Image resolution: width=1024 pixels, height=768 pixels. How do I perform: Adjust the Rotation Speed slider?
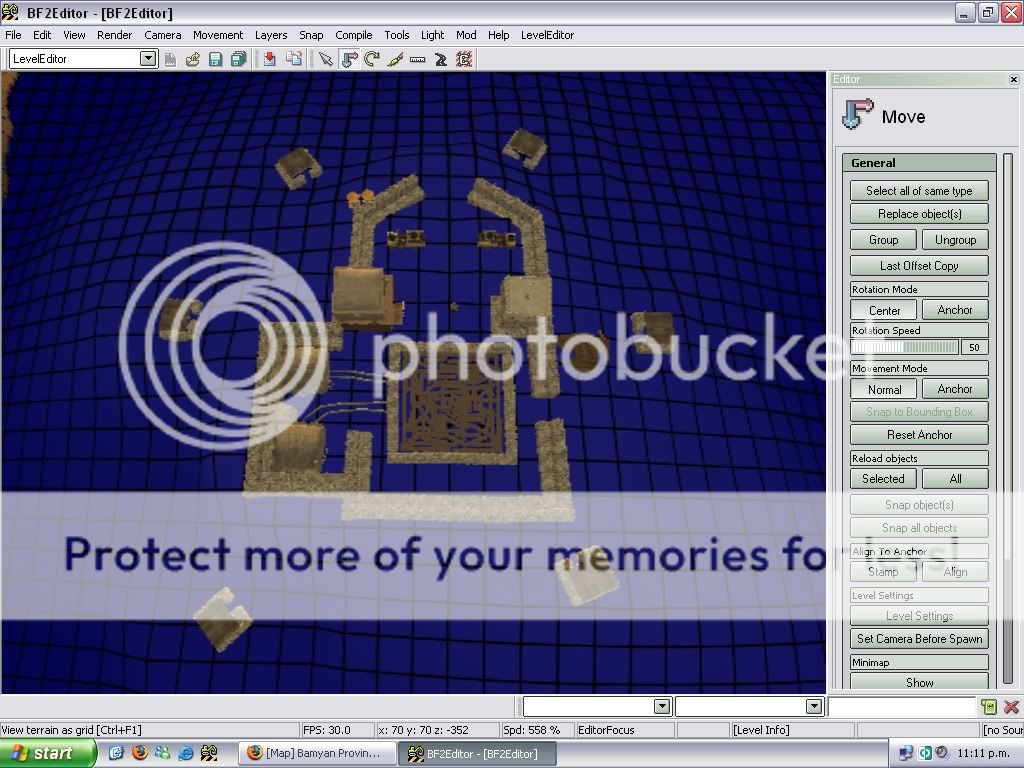pos(904,347)
